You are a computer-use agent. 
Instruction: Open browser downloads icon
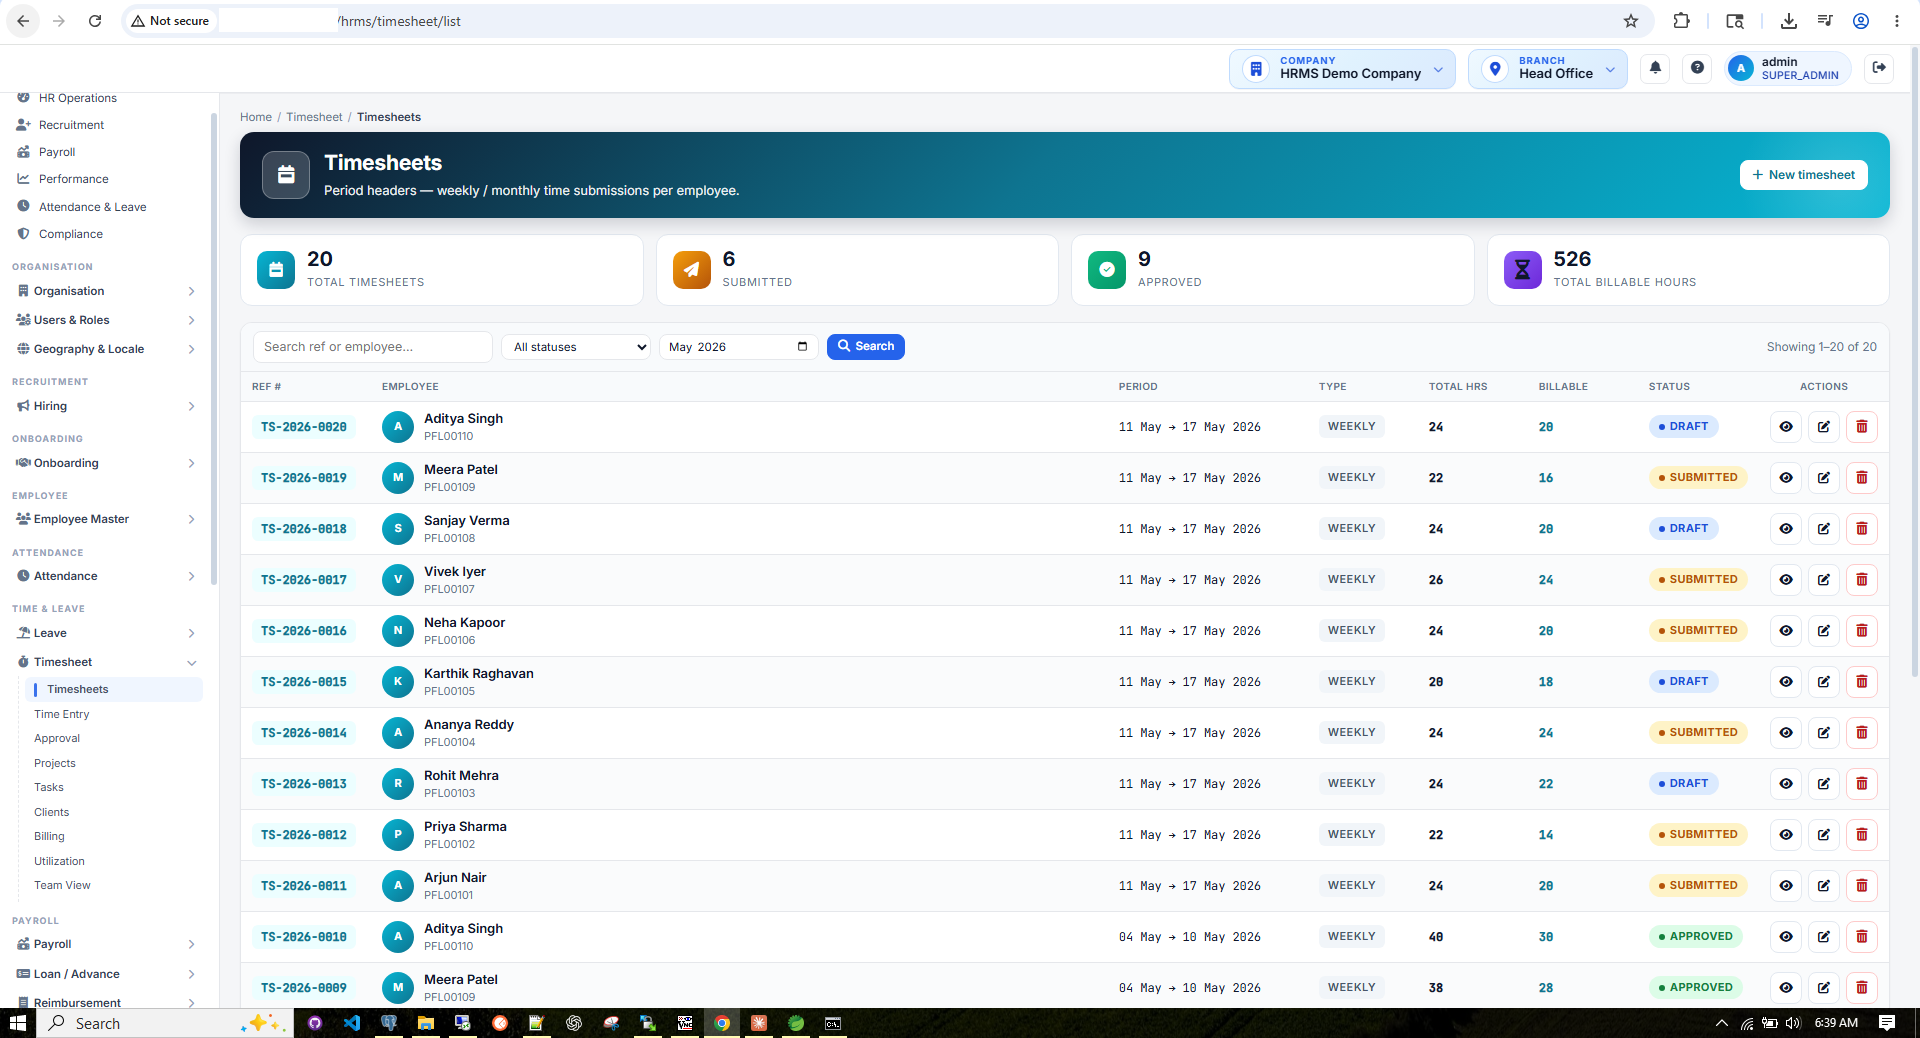[1789, 21]
